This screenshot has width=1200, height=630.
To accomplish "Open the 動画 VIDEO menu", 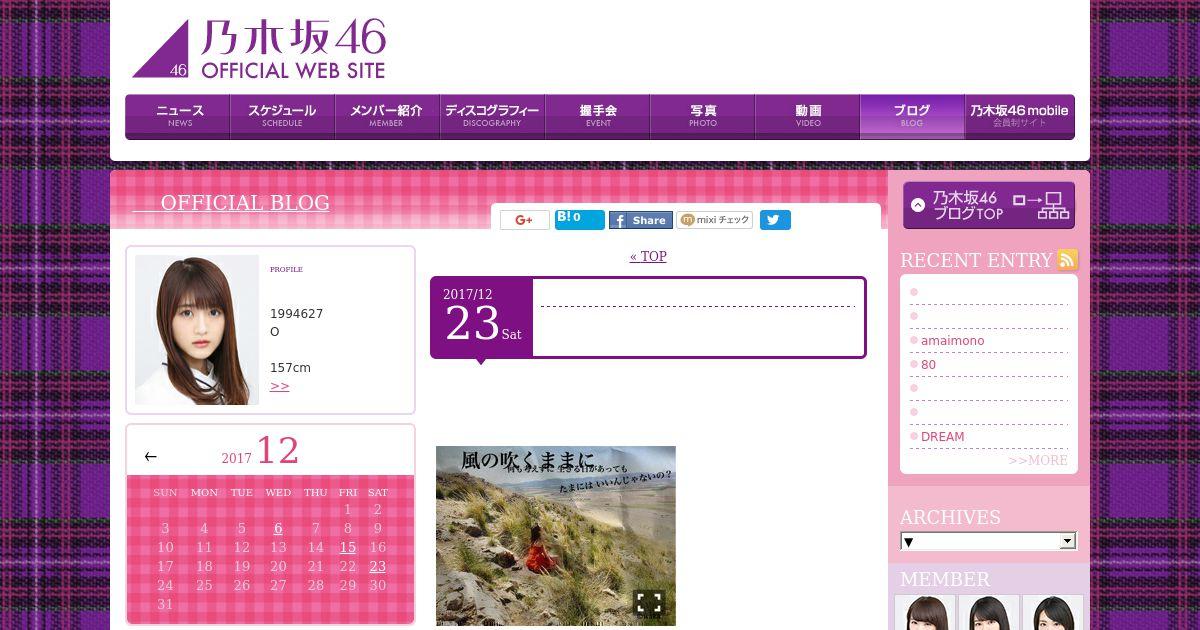I will (807, 116).
